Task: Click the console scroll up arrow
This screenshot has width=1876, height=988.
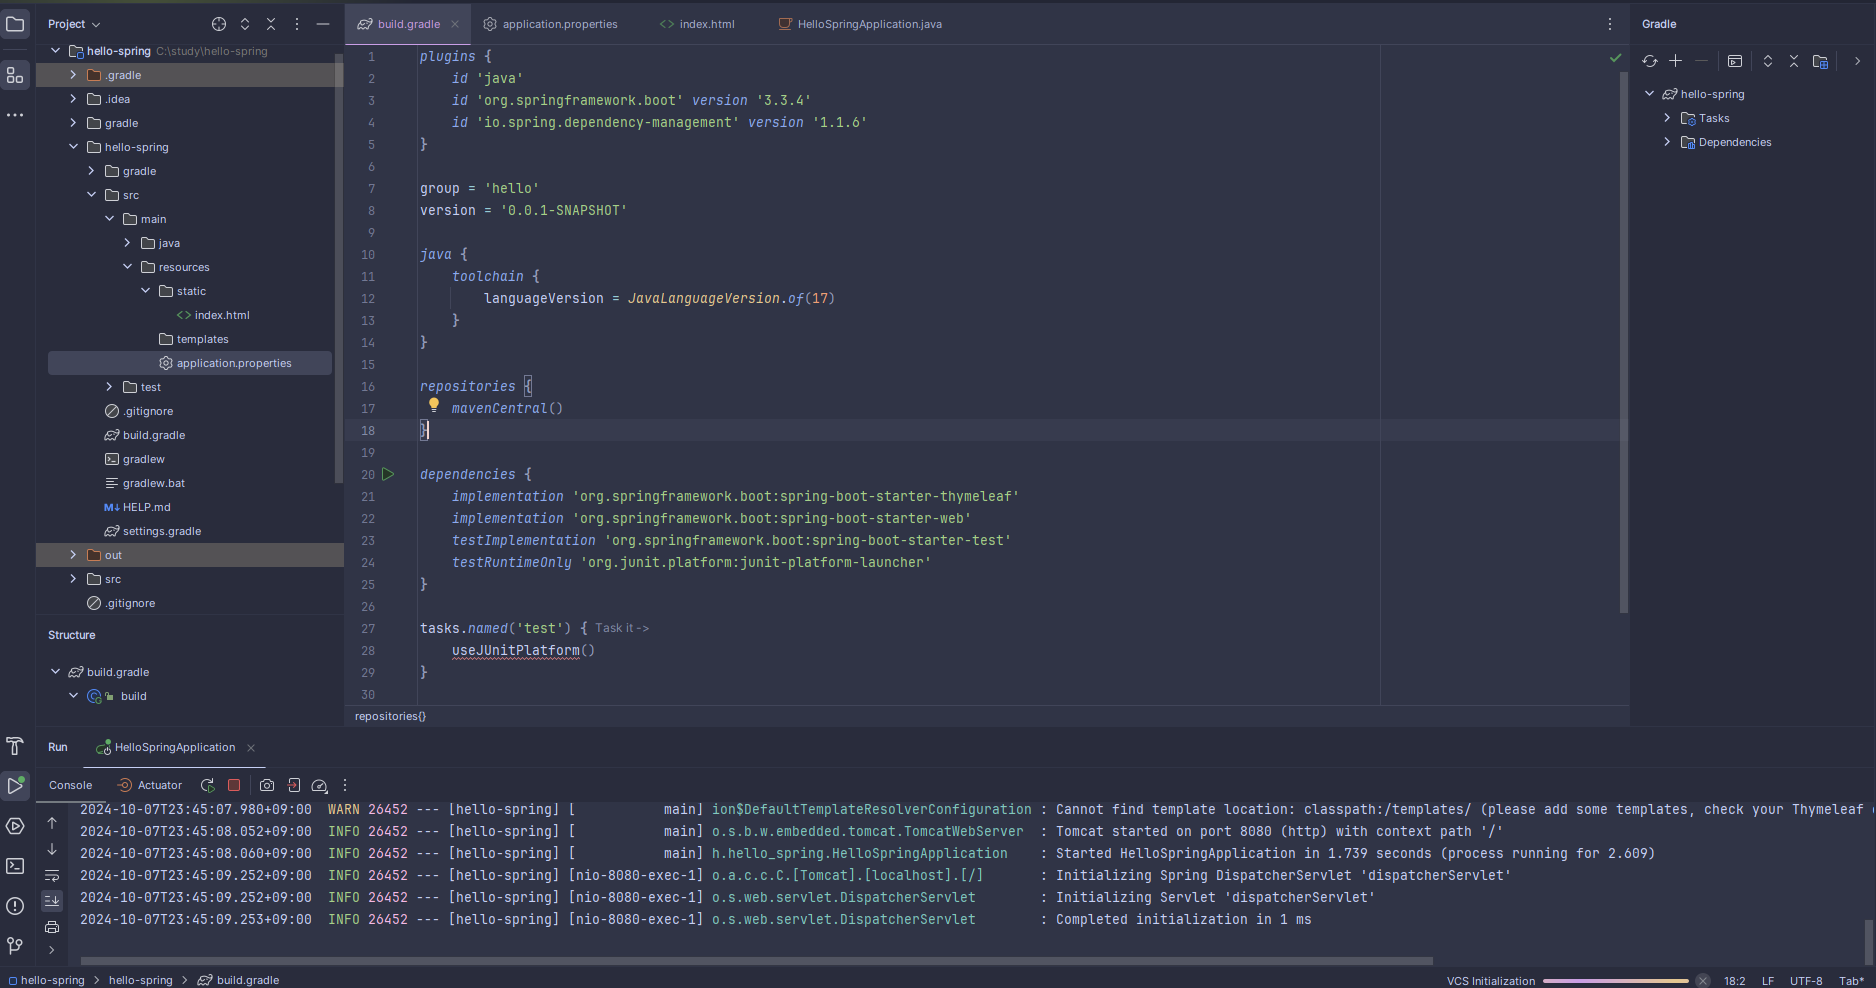Action: click(52, 823)
